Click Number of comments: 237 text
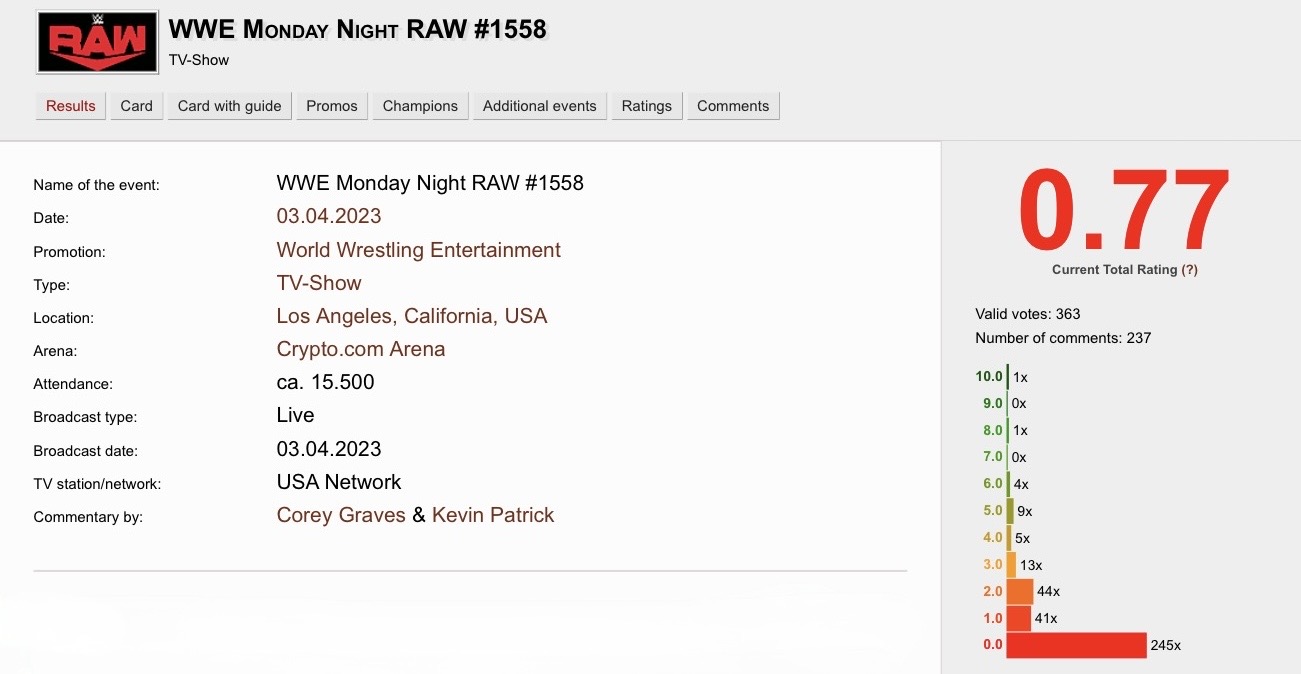1301x674 pixels. pyautogui.click(x=1063, y=338)
